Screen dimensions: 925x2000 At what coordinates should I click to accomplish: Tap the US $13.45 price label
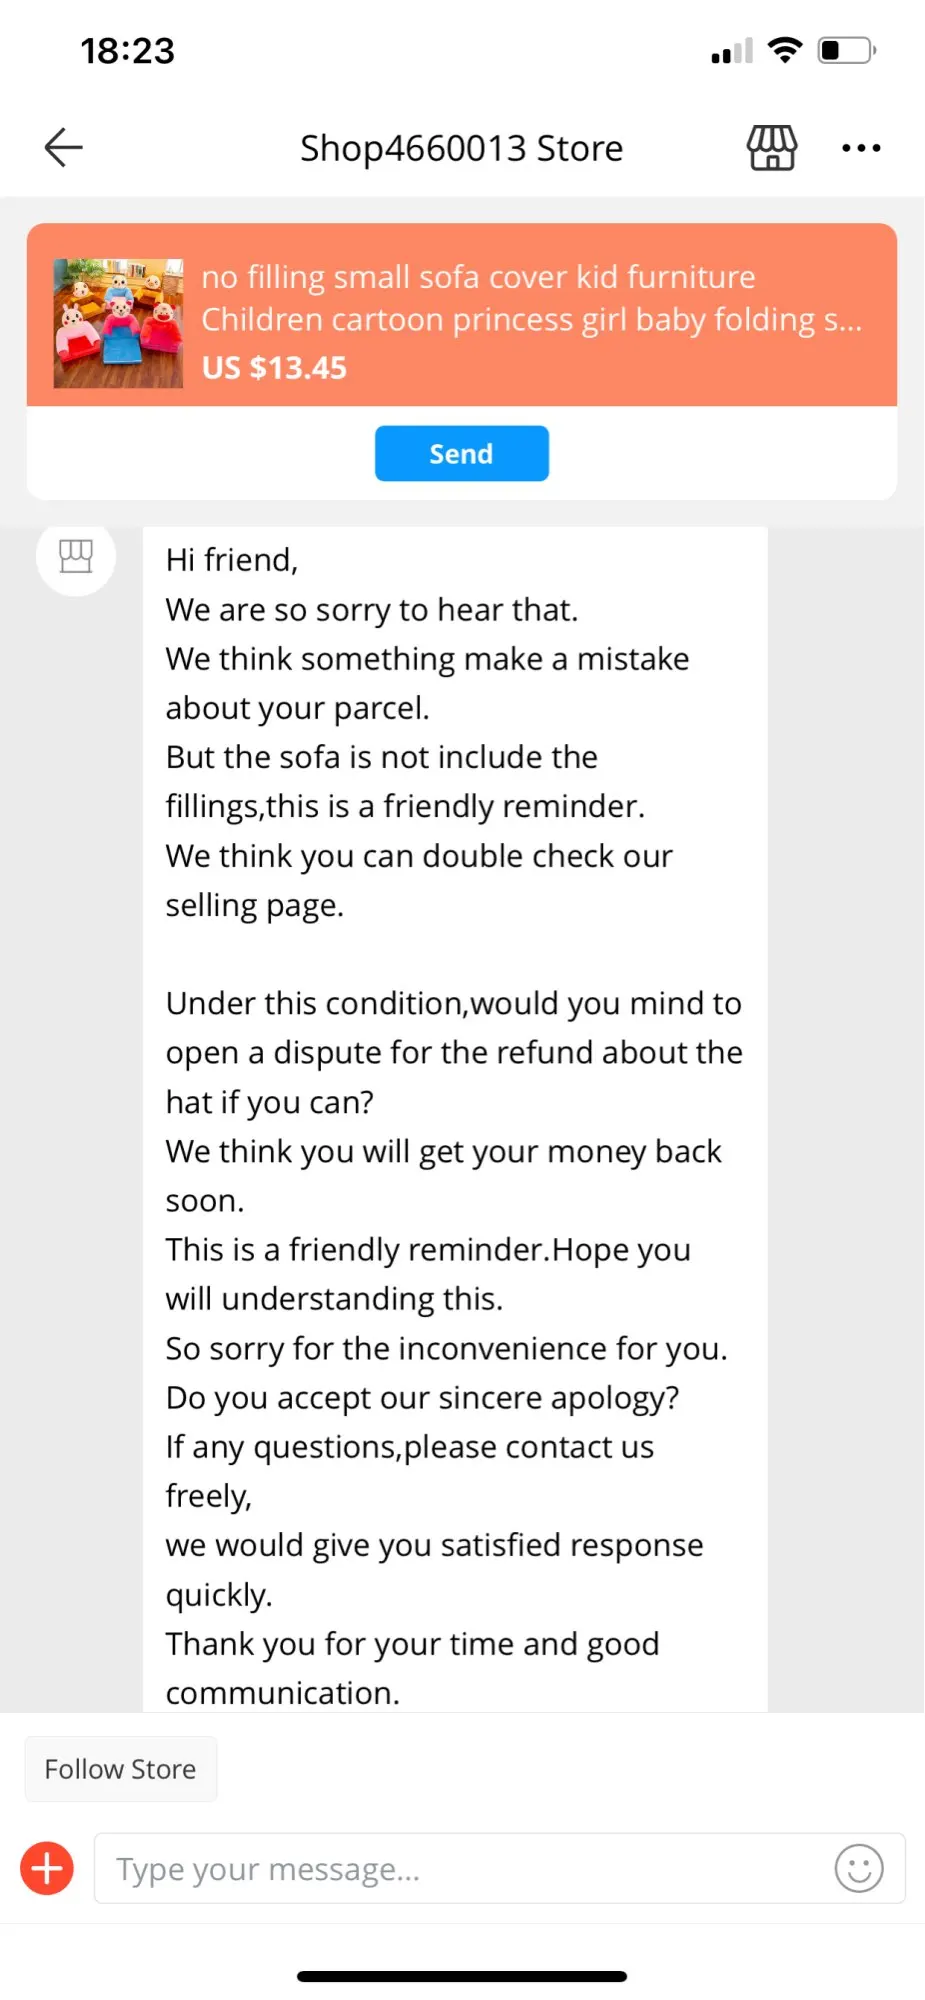click(274, 368)
